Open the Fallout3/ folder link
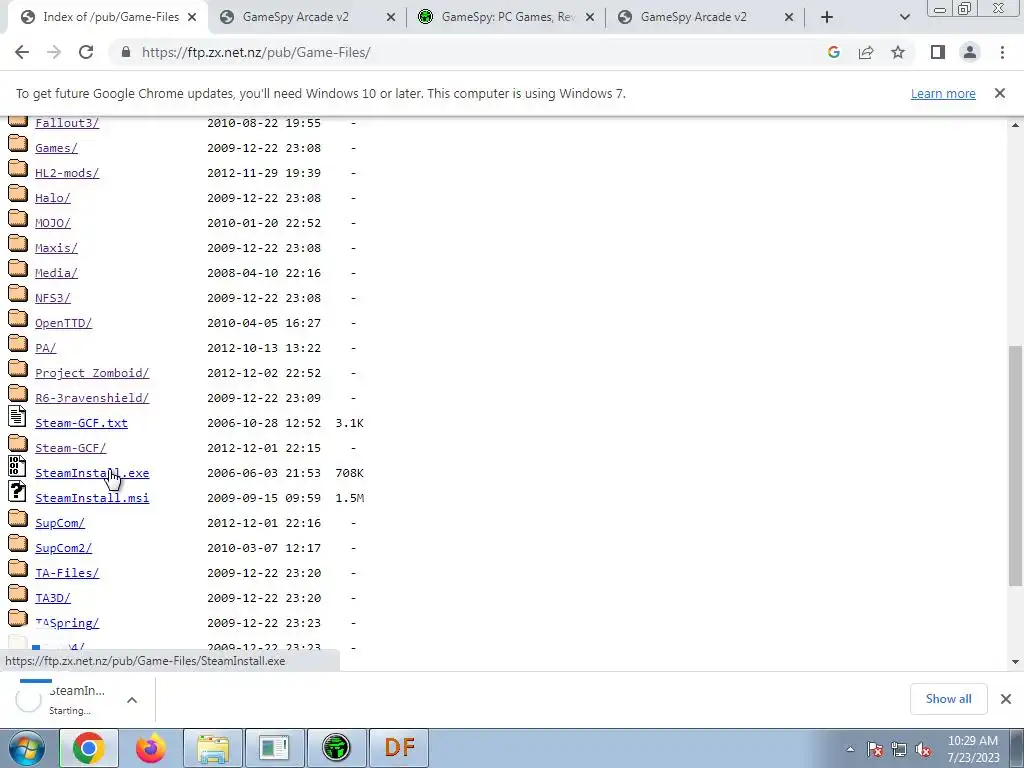The height and width of the screenshot is (768, 1024). 67,123
